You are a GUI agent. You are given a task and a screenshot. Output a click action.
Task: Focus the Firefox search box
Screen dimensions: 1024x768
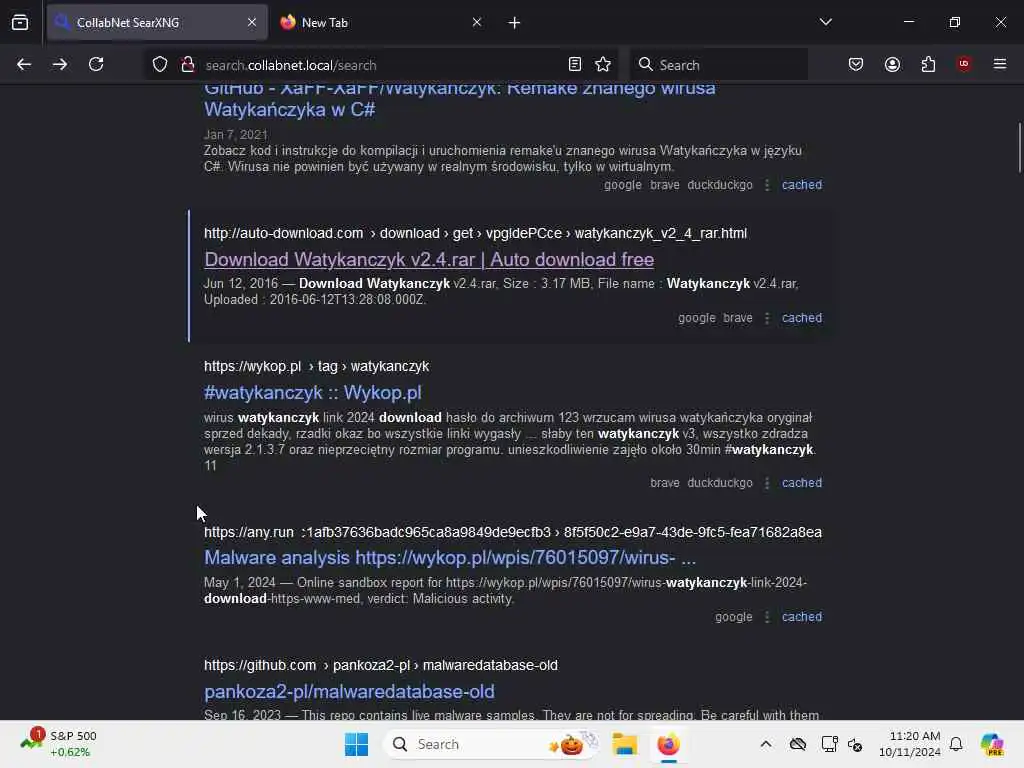[x=718, y=65]
